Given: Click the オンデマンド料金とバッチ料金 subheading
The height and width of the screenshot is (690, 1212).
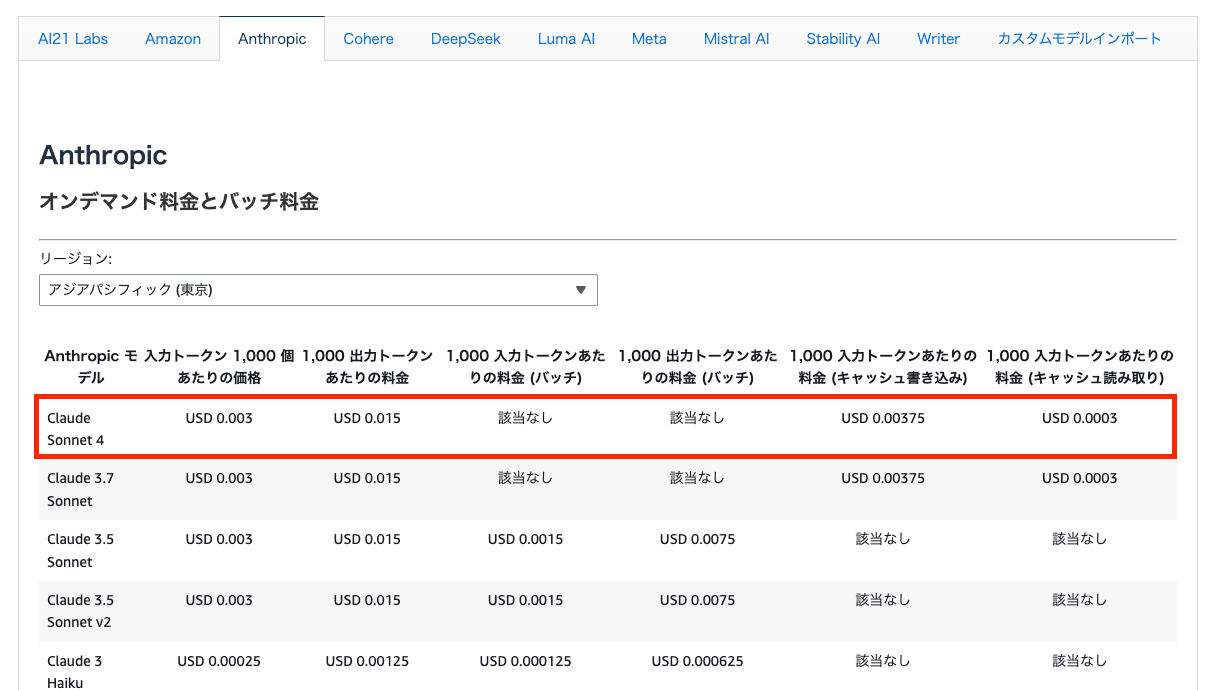Looking at the screenshot, I should pyautogui.click(x=179, y=201).
